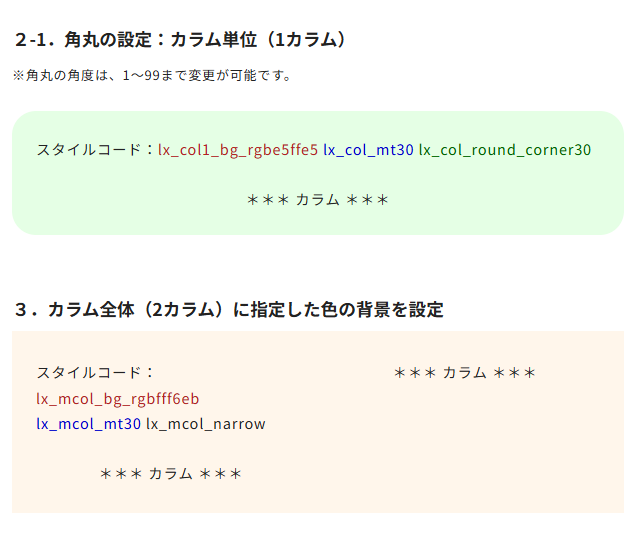
Task: Click the blue code lx_col_mt30
Action: (x=368, y=150)
